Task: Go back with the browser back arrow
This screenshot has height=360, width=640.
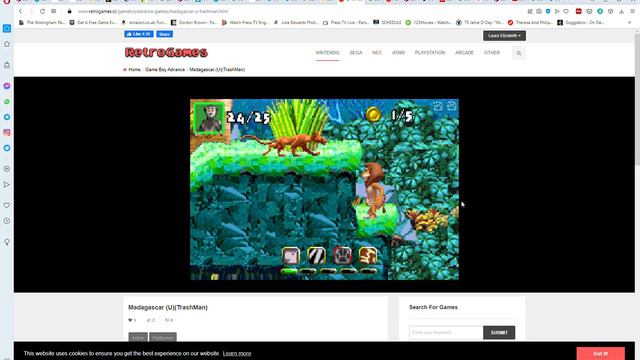Action: [x=20, y=11]
